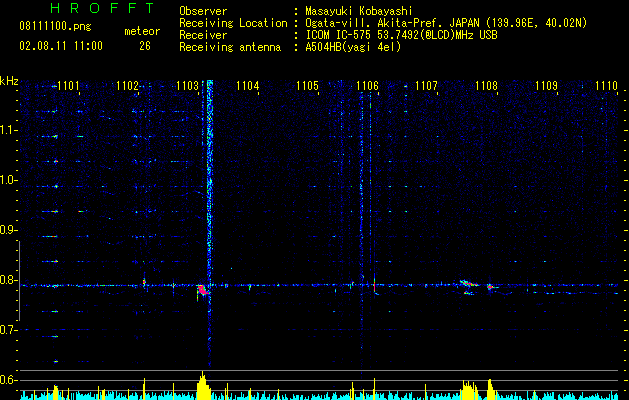Screen dimensions: 629x400
Task: Click the 1101 time marker
Action: (68, 86)
